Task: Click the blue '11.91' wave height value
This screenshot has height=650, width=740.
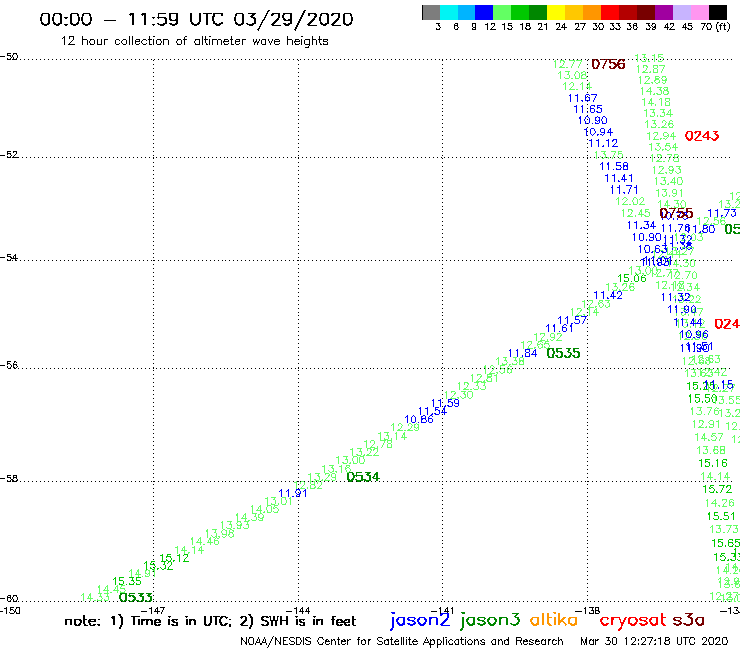Action: [293, 493]
